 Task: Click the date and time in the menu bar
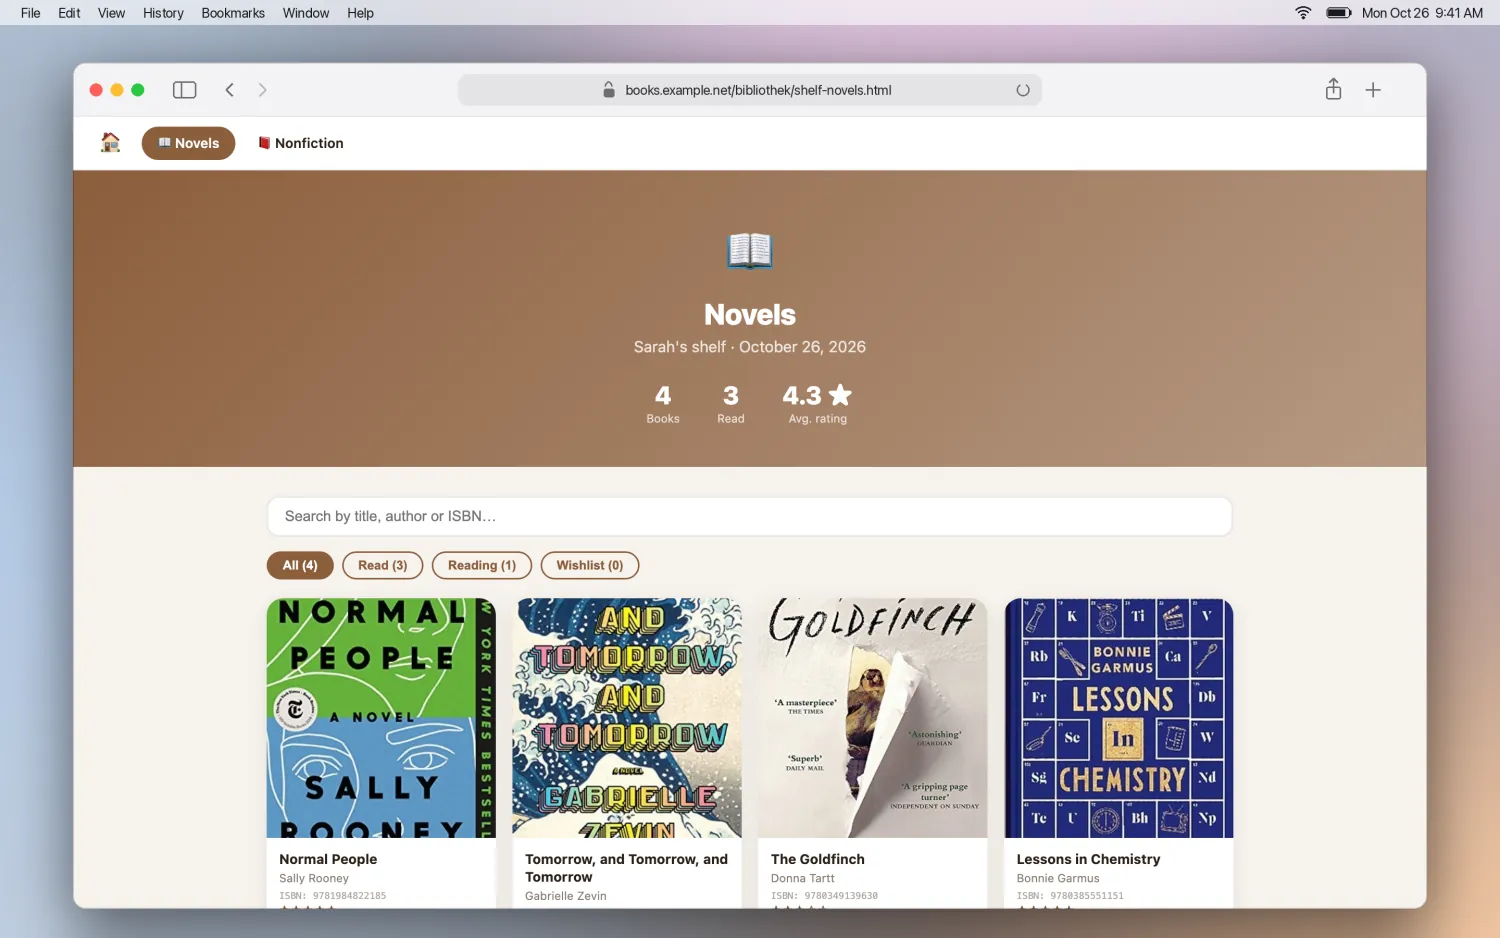tap(1422, 13)
